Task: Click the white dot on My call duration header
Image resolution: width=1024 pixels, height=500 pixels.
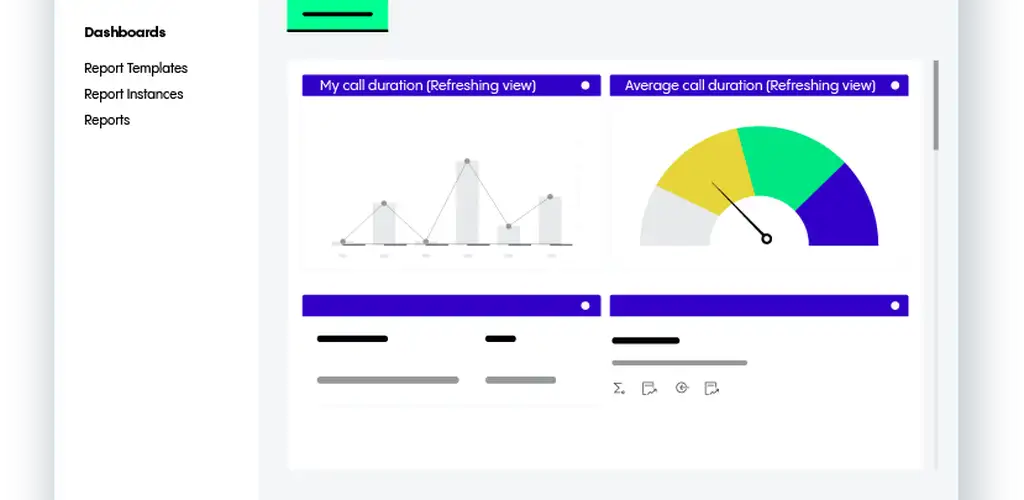Action: [585, 86]
